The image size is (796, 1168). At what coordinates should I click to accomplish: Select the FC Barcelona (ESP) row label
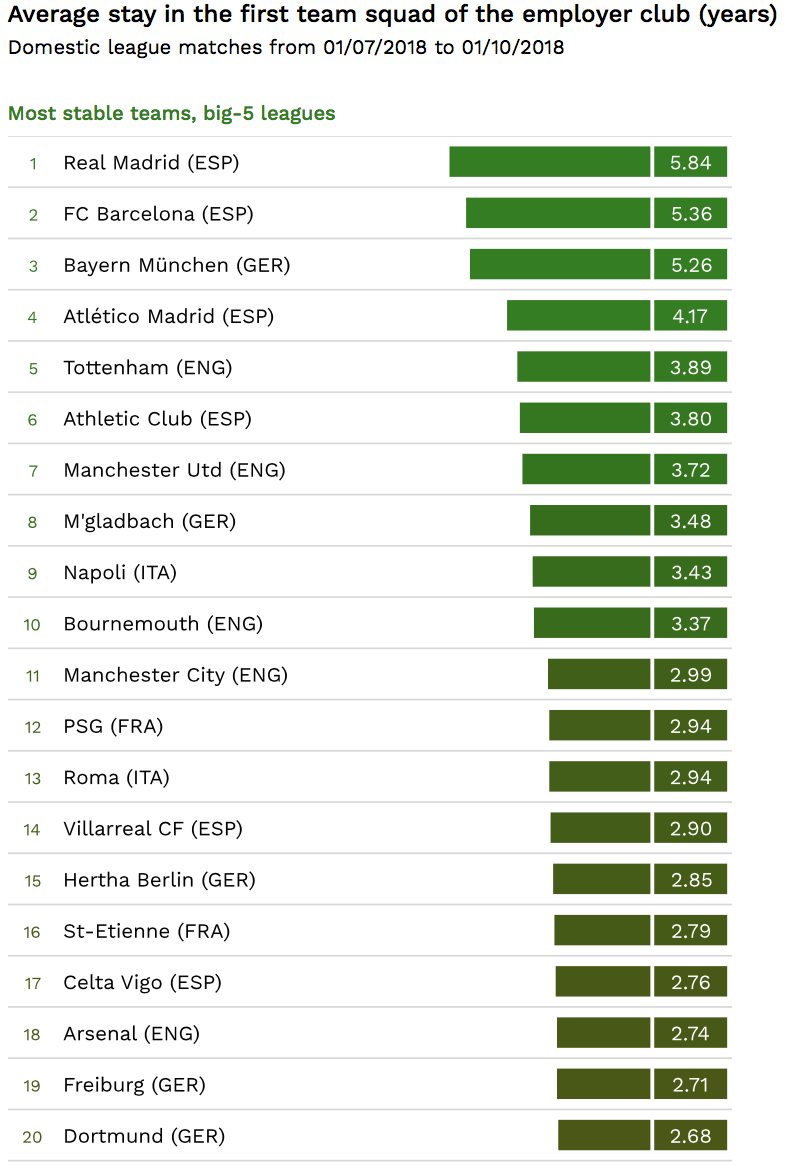click(x=158, y=214)
